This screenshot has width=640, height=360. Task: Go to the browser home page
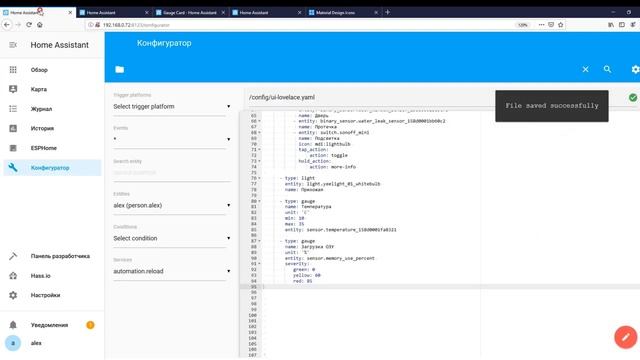coord(40,25)
